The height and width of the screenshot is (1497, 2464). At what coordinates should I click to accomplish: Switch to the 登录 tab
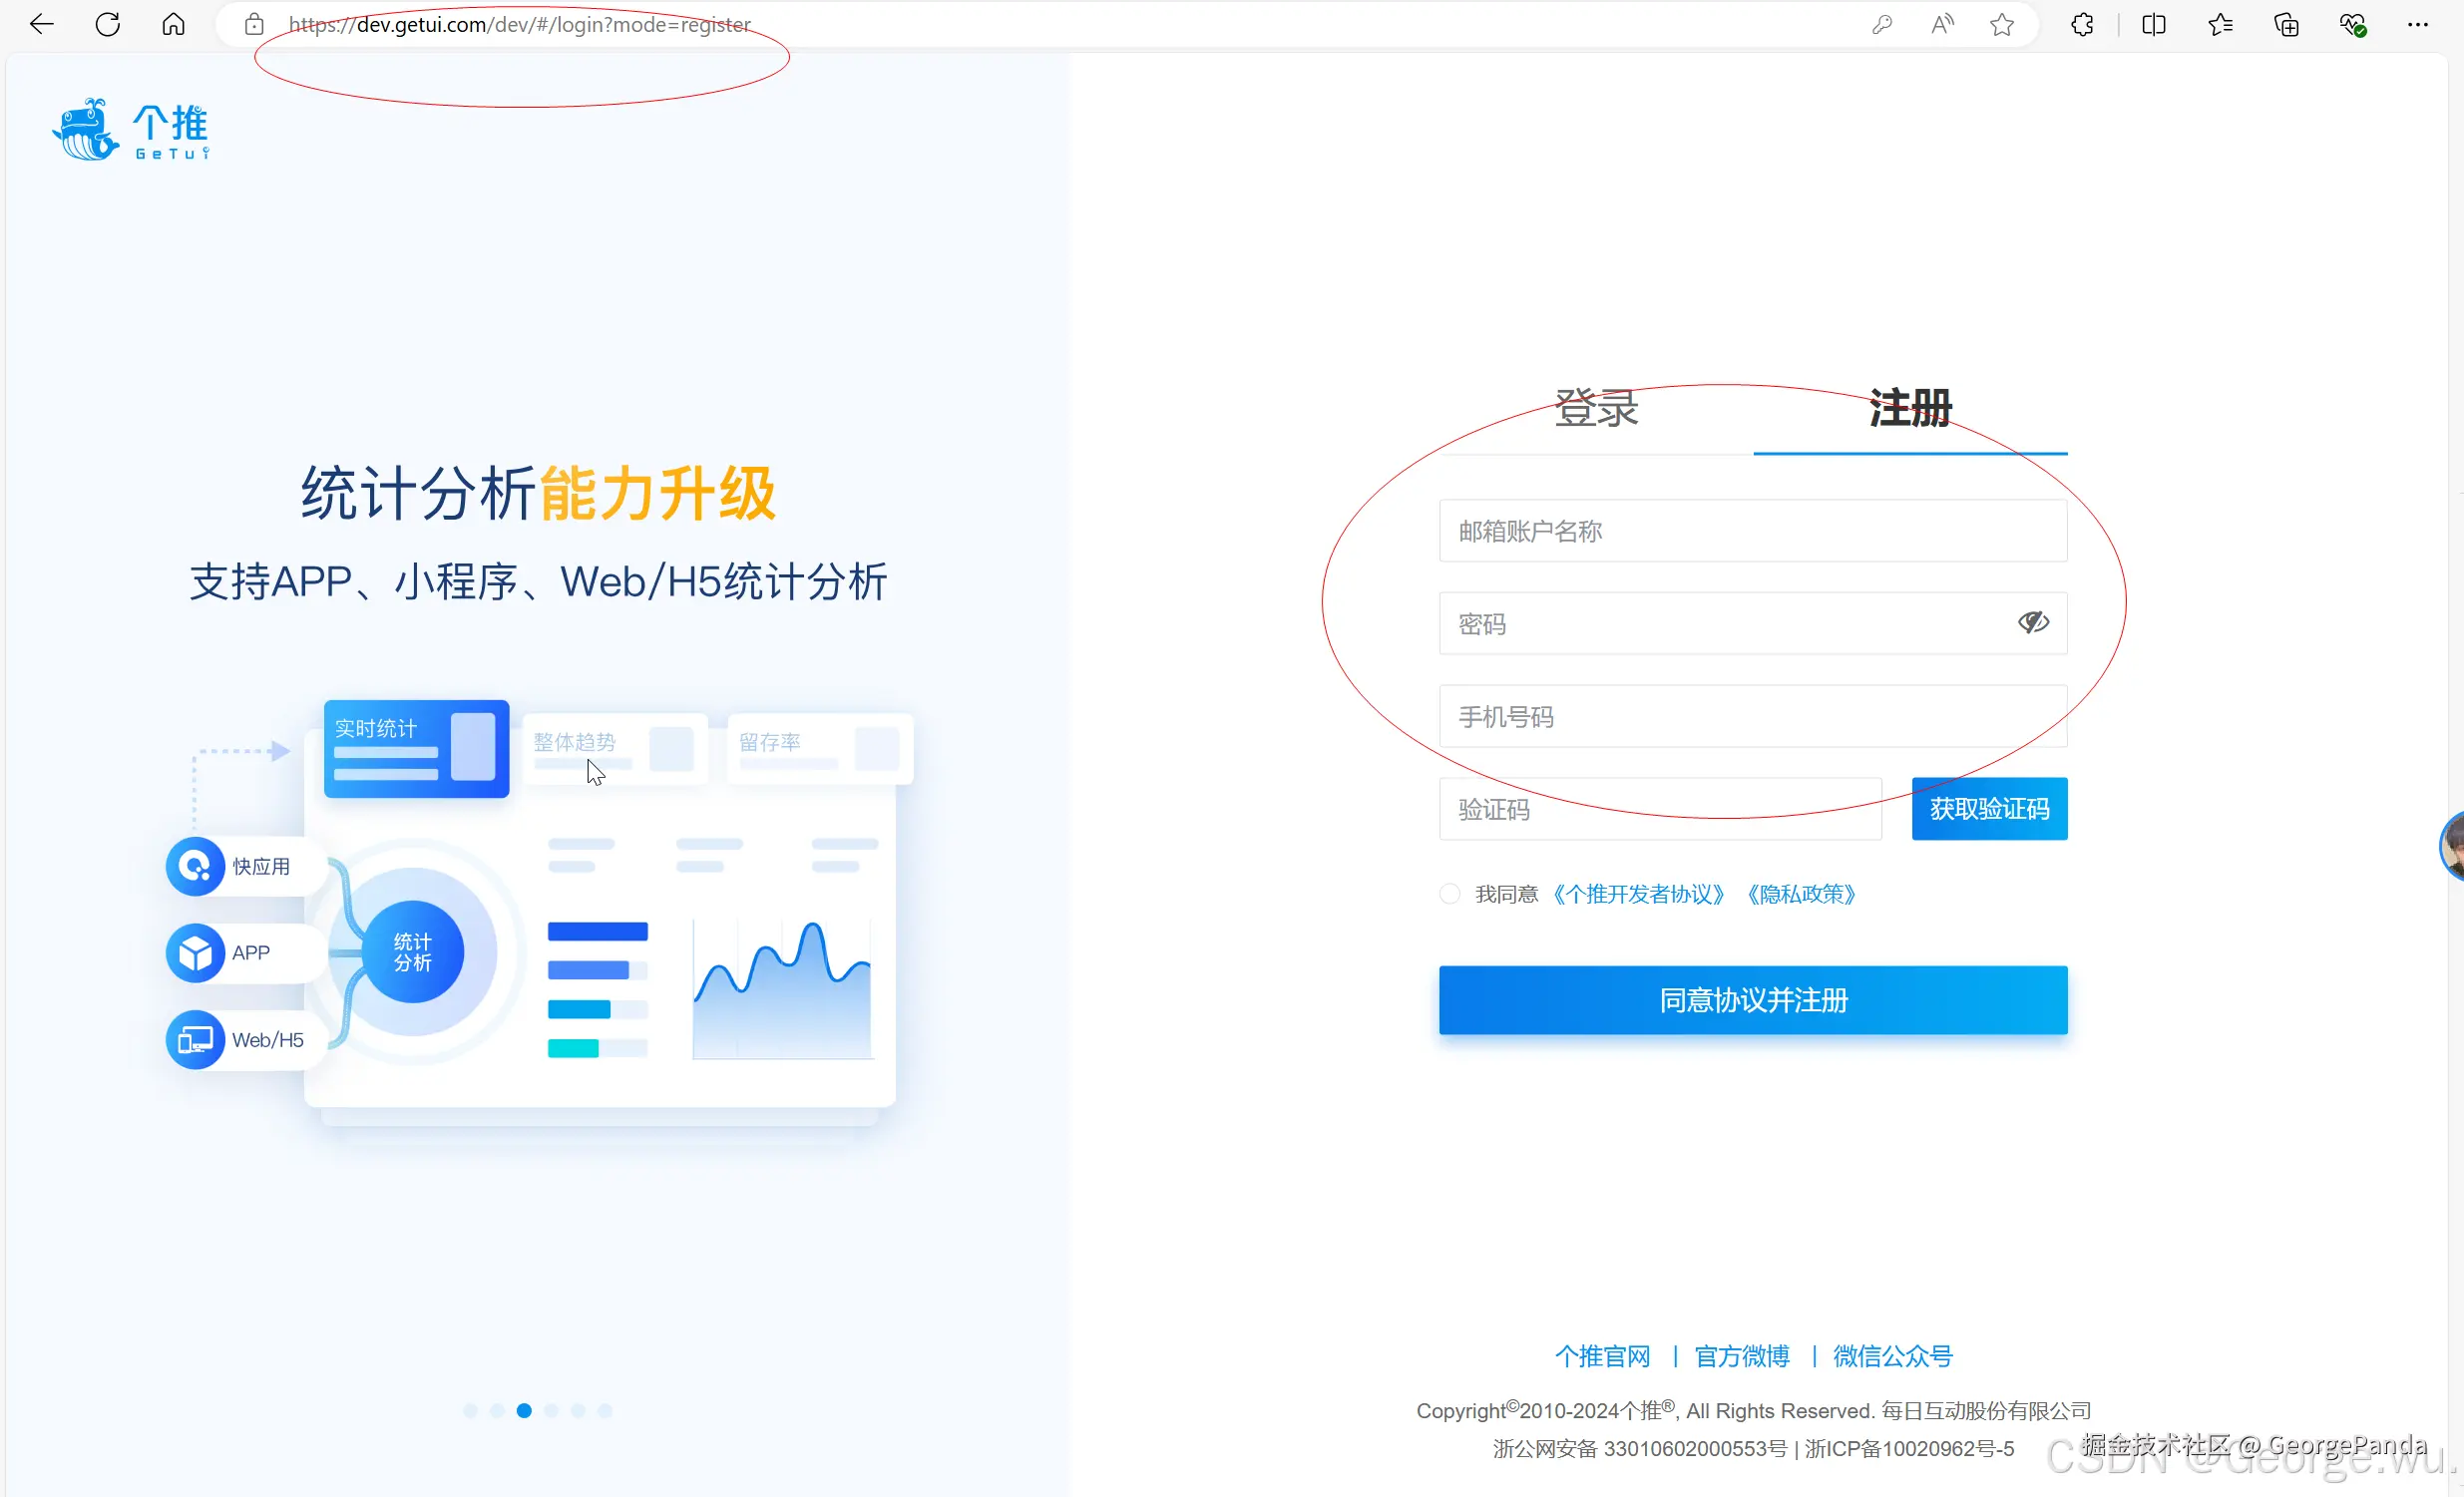(1596, 408)
